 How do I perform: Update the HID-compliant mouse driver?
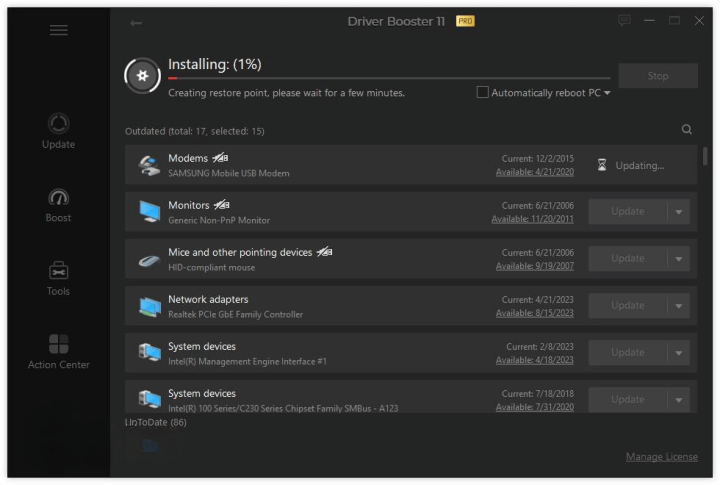[x=628, y=259]
